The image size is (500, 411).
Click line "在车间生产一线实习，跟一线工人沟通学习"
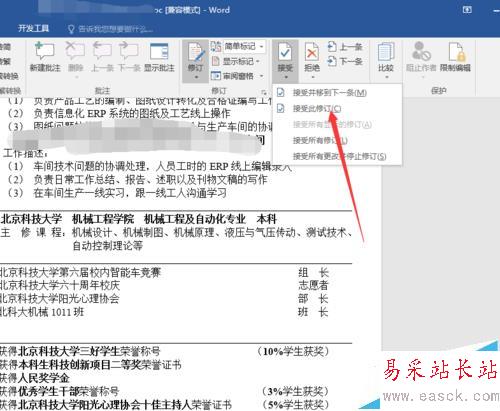coord(130,193)
